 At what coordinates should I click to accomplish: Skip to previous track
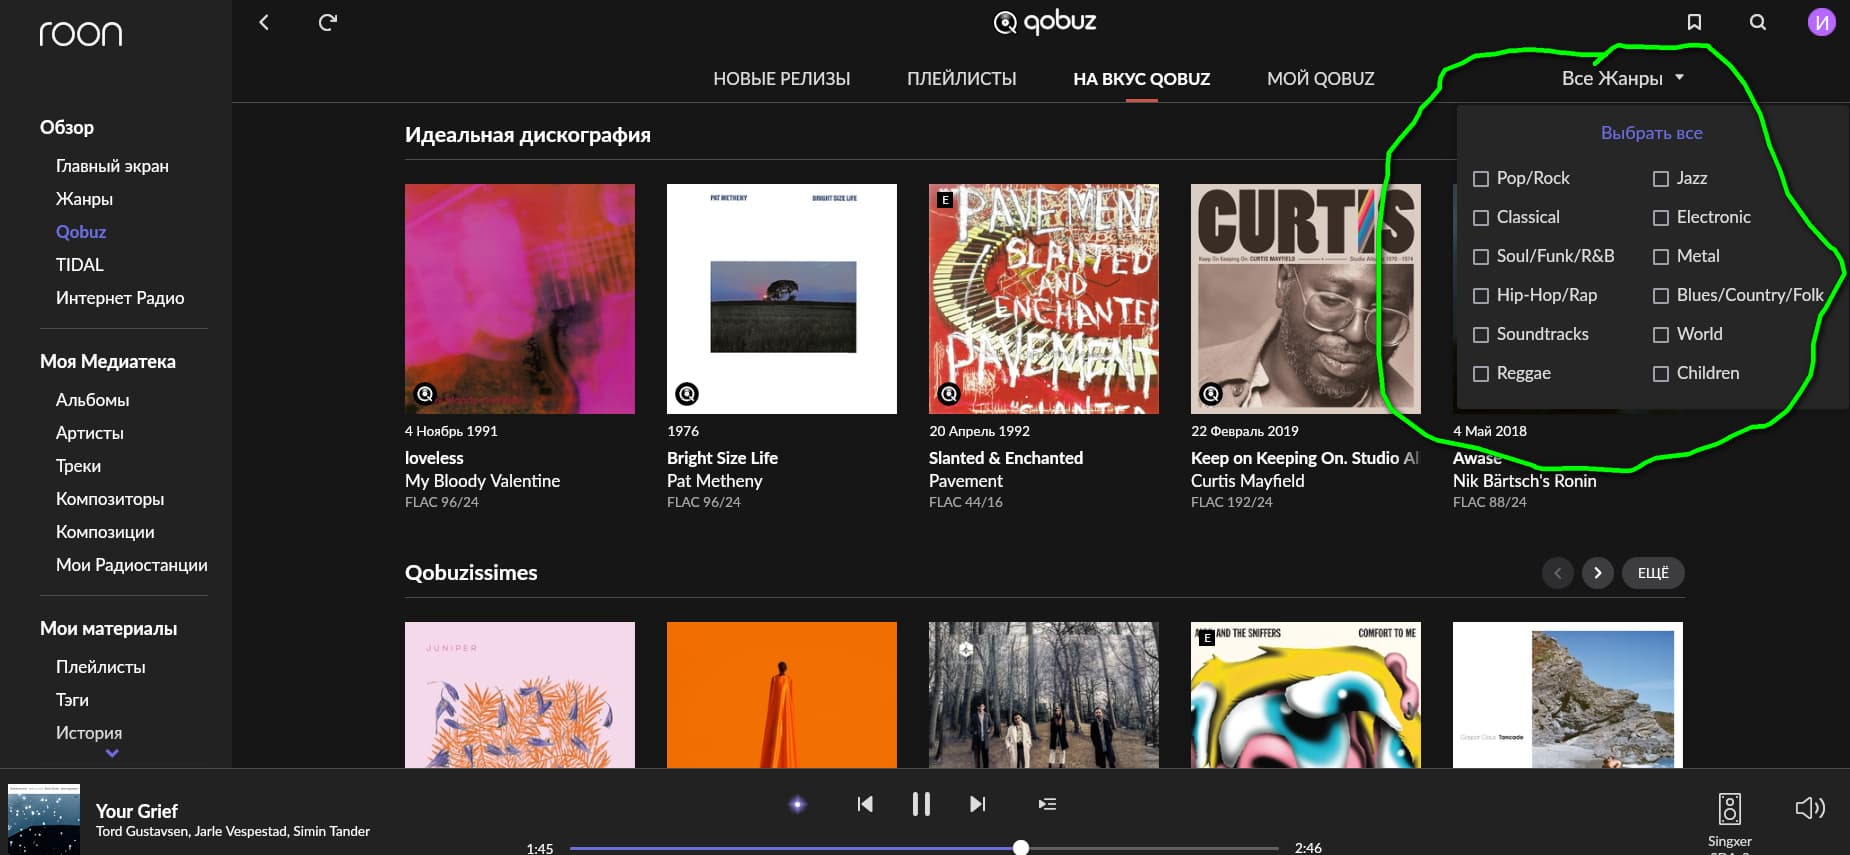(865, 804)
